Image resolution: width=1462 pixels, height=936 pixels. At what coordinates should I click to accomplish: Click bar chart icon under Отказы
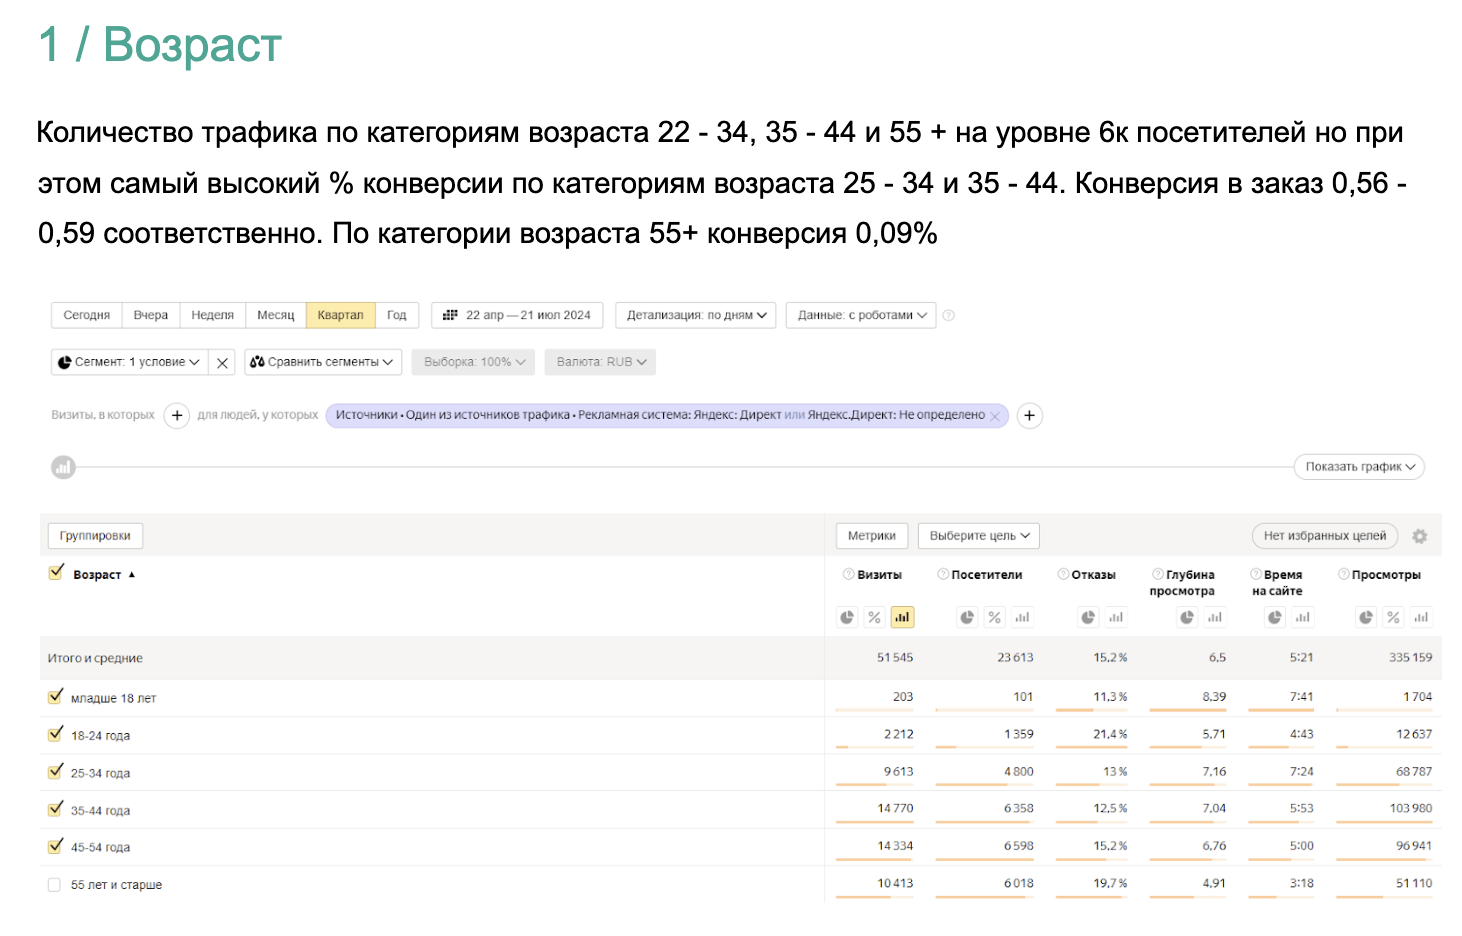point(1116,617)
